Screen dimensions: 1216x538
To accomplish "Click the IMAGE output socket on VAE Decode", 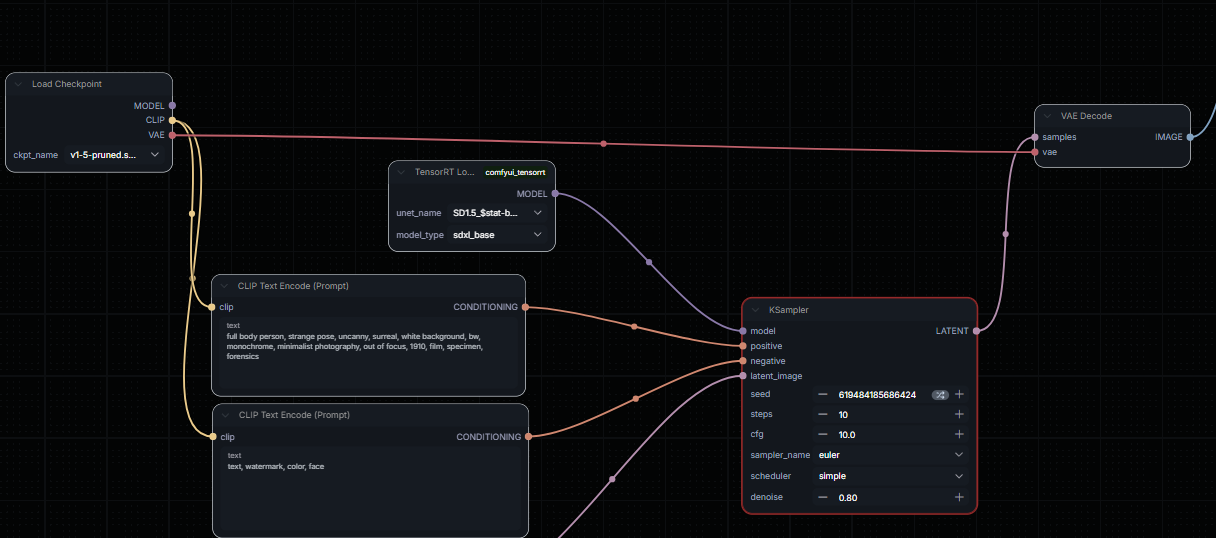I will (1189, 137).
